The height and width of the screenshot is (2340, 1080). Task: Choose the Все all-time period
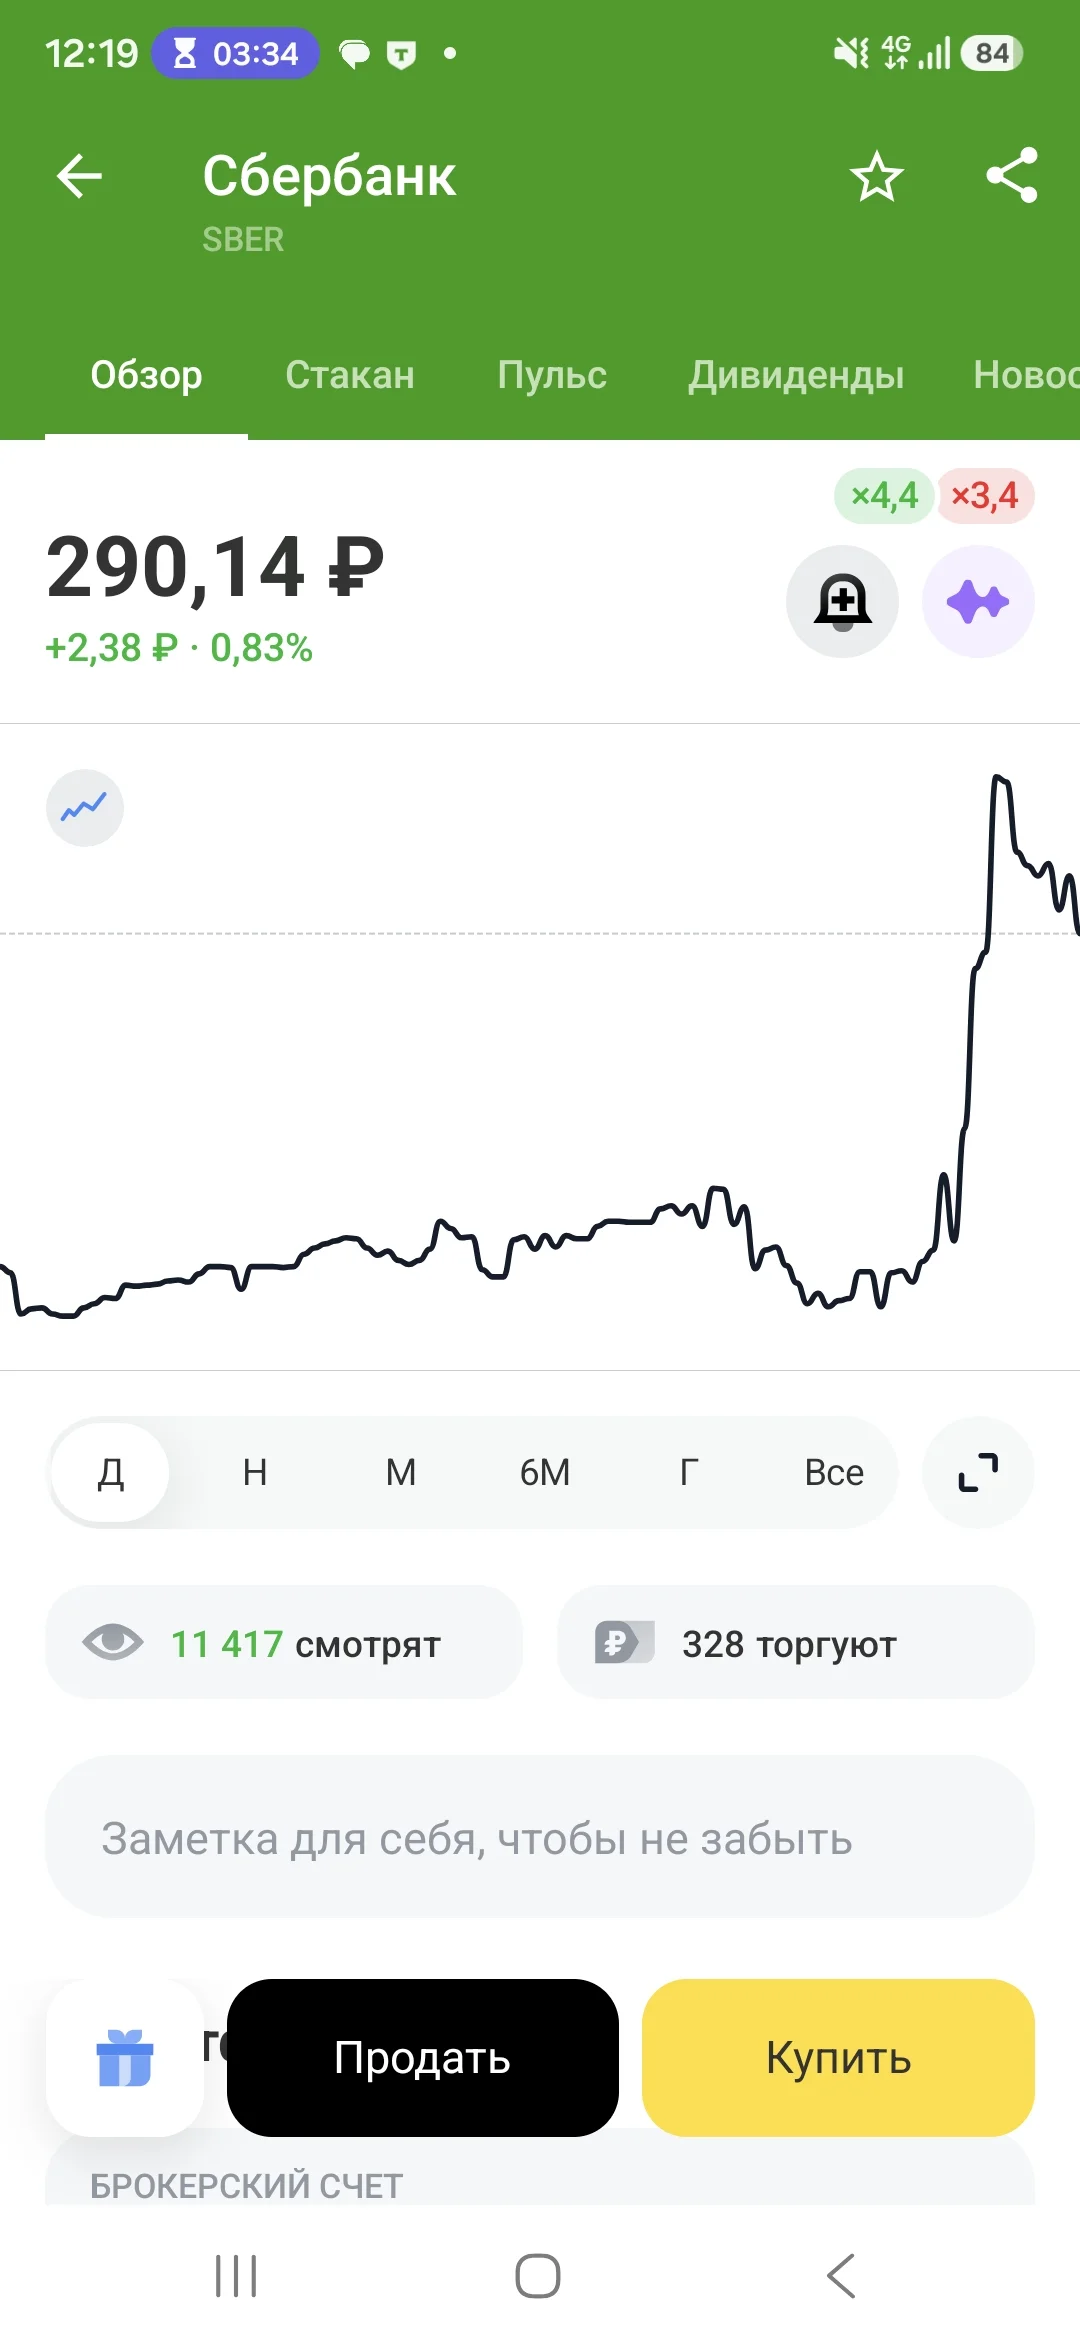834,1472
